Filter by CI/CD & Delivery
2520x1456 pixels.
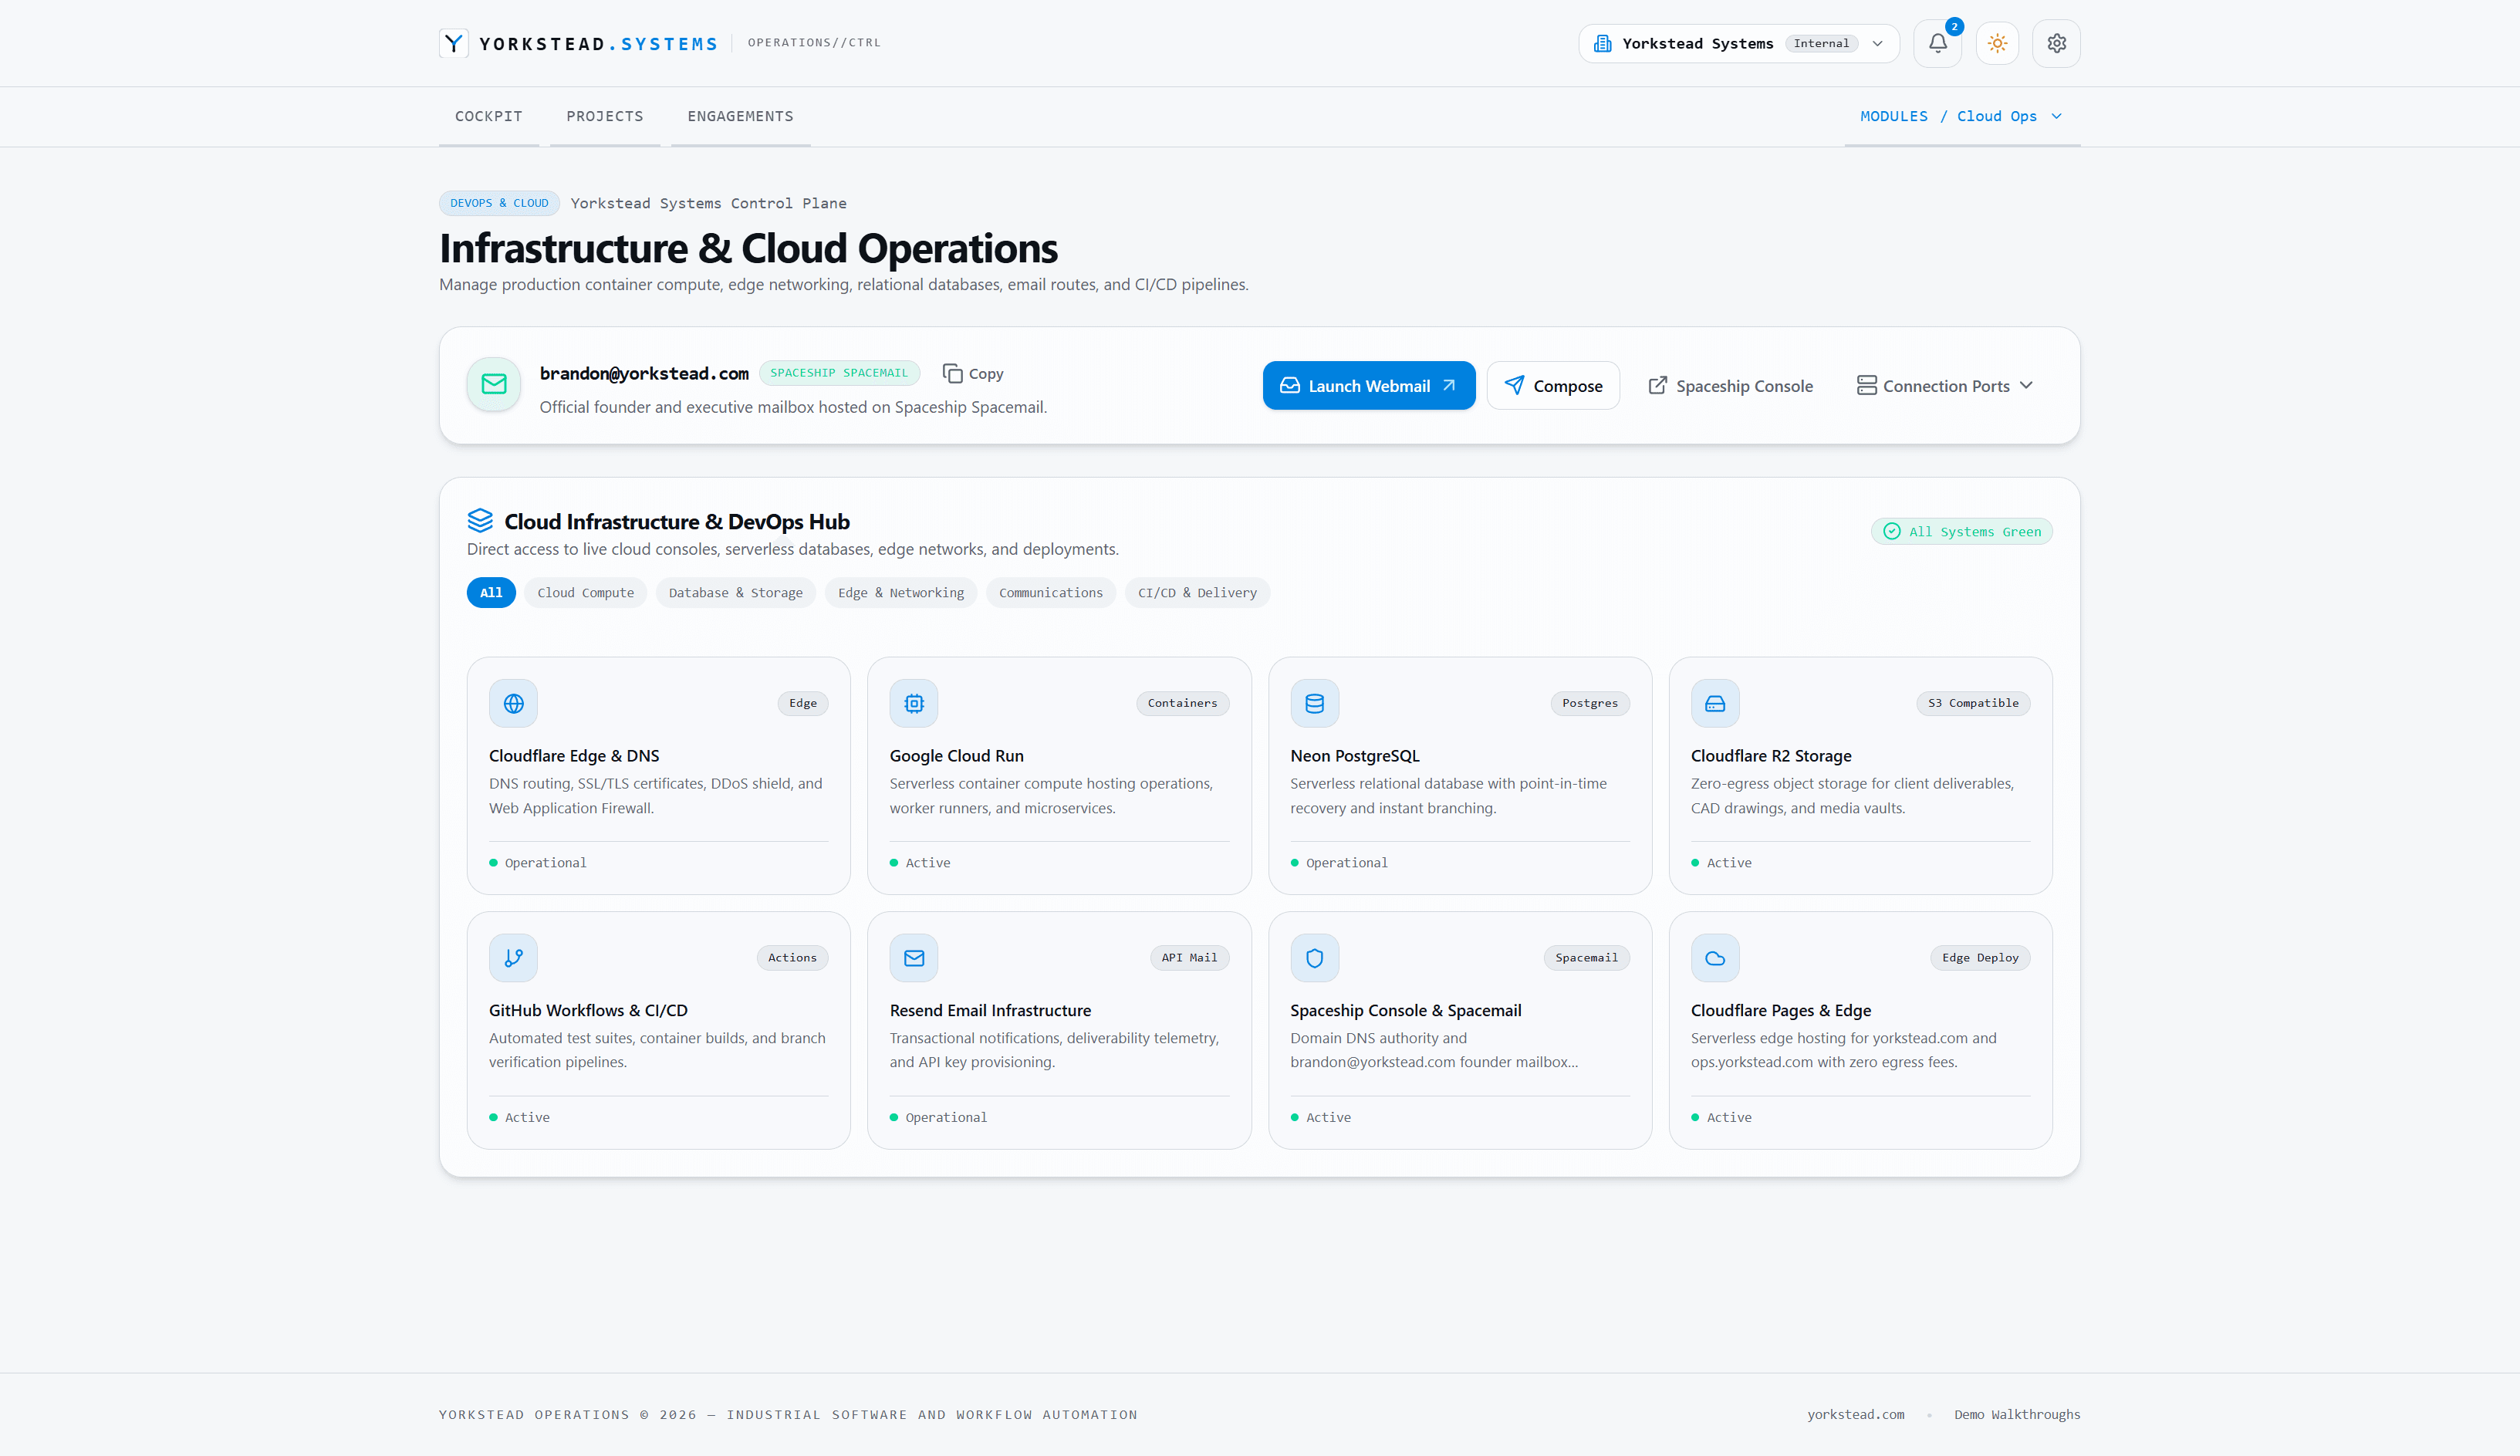(x=1197, y=593)
